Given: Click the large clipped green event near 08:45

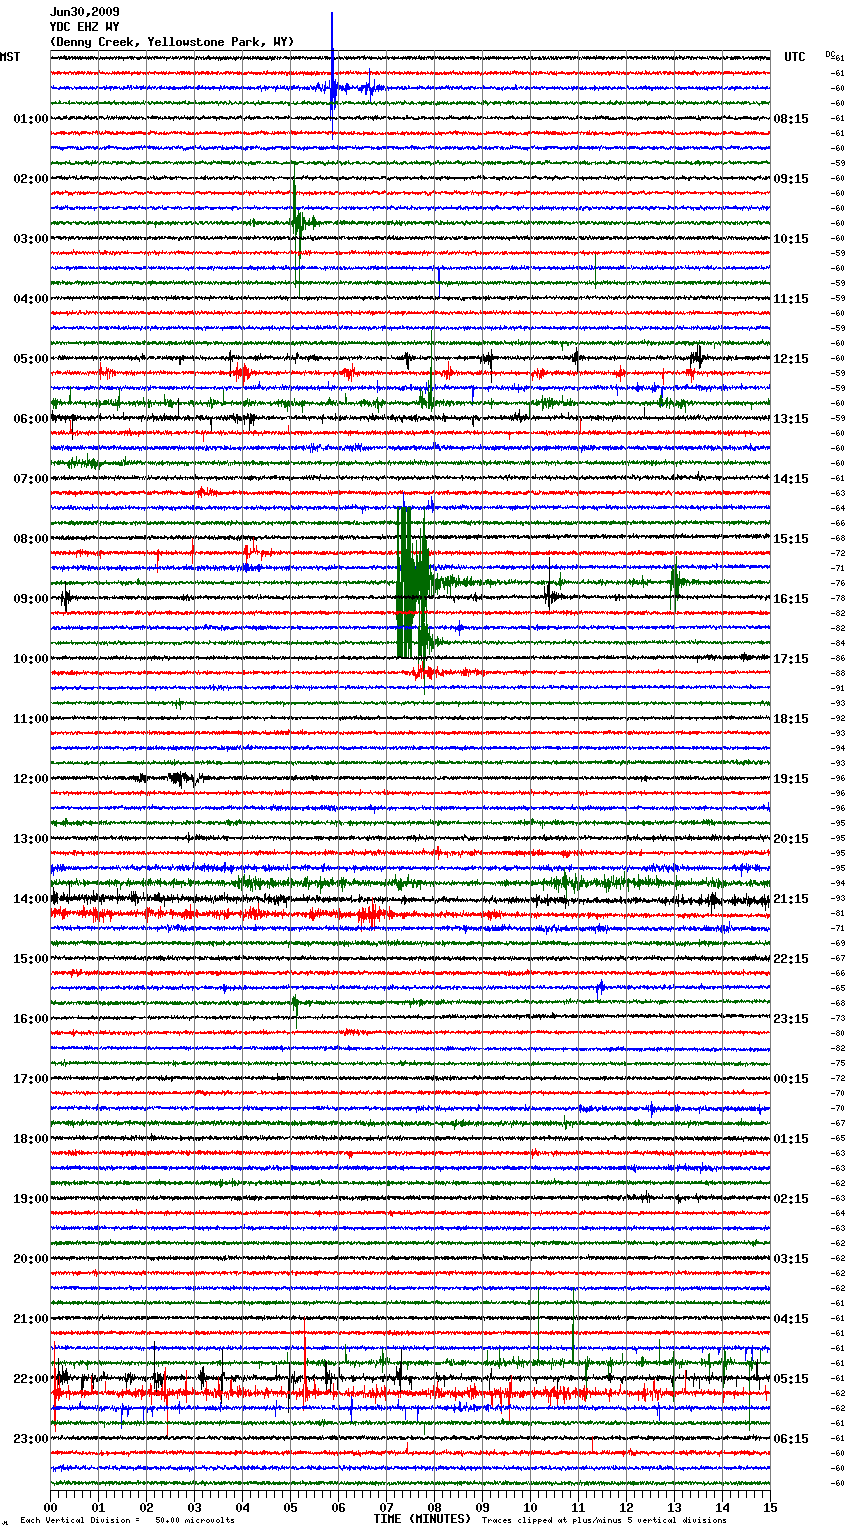Looking at the screenshot, I should (413, 582).
